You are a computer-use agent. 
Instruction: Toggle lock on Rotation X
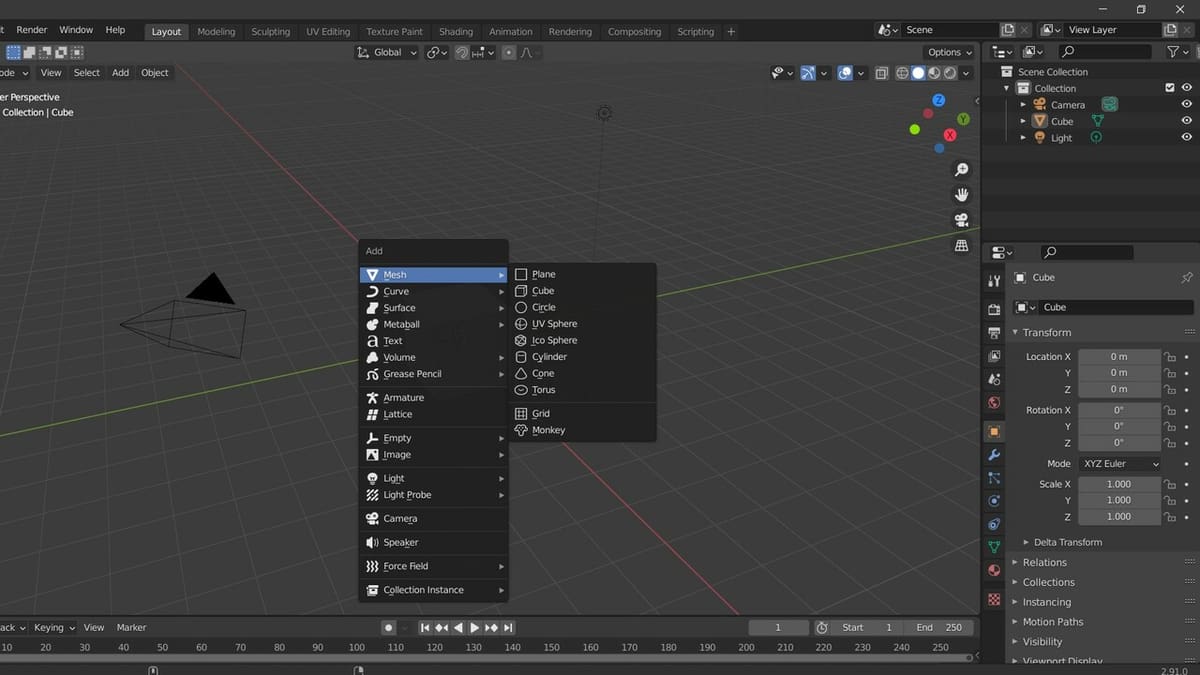click(1169, 410)
